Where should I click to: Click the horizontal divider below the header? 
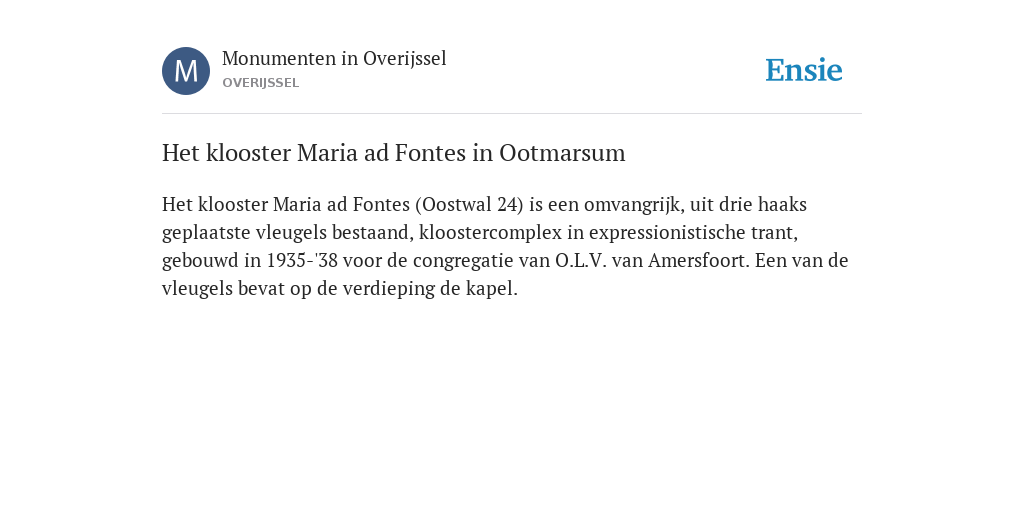coord(512,114)
